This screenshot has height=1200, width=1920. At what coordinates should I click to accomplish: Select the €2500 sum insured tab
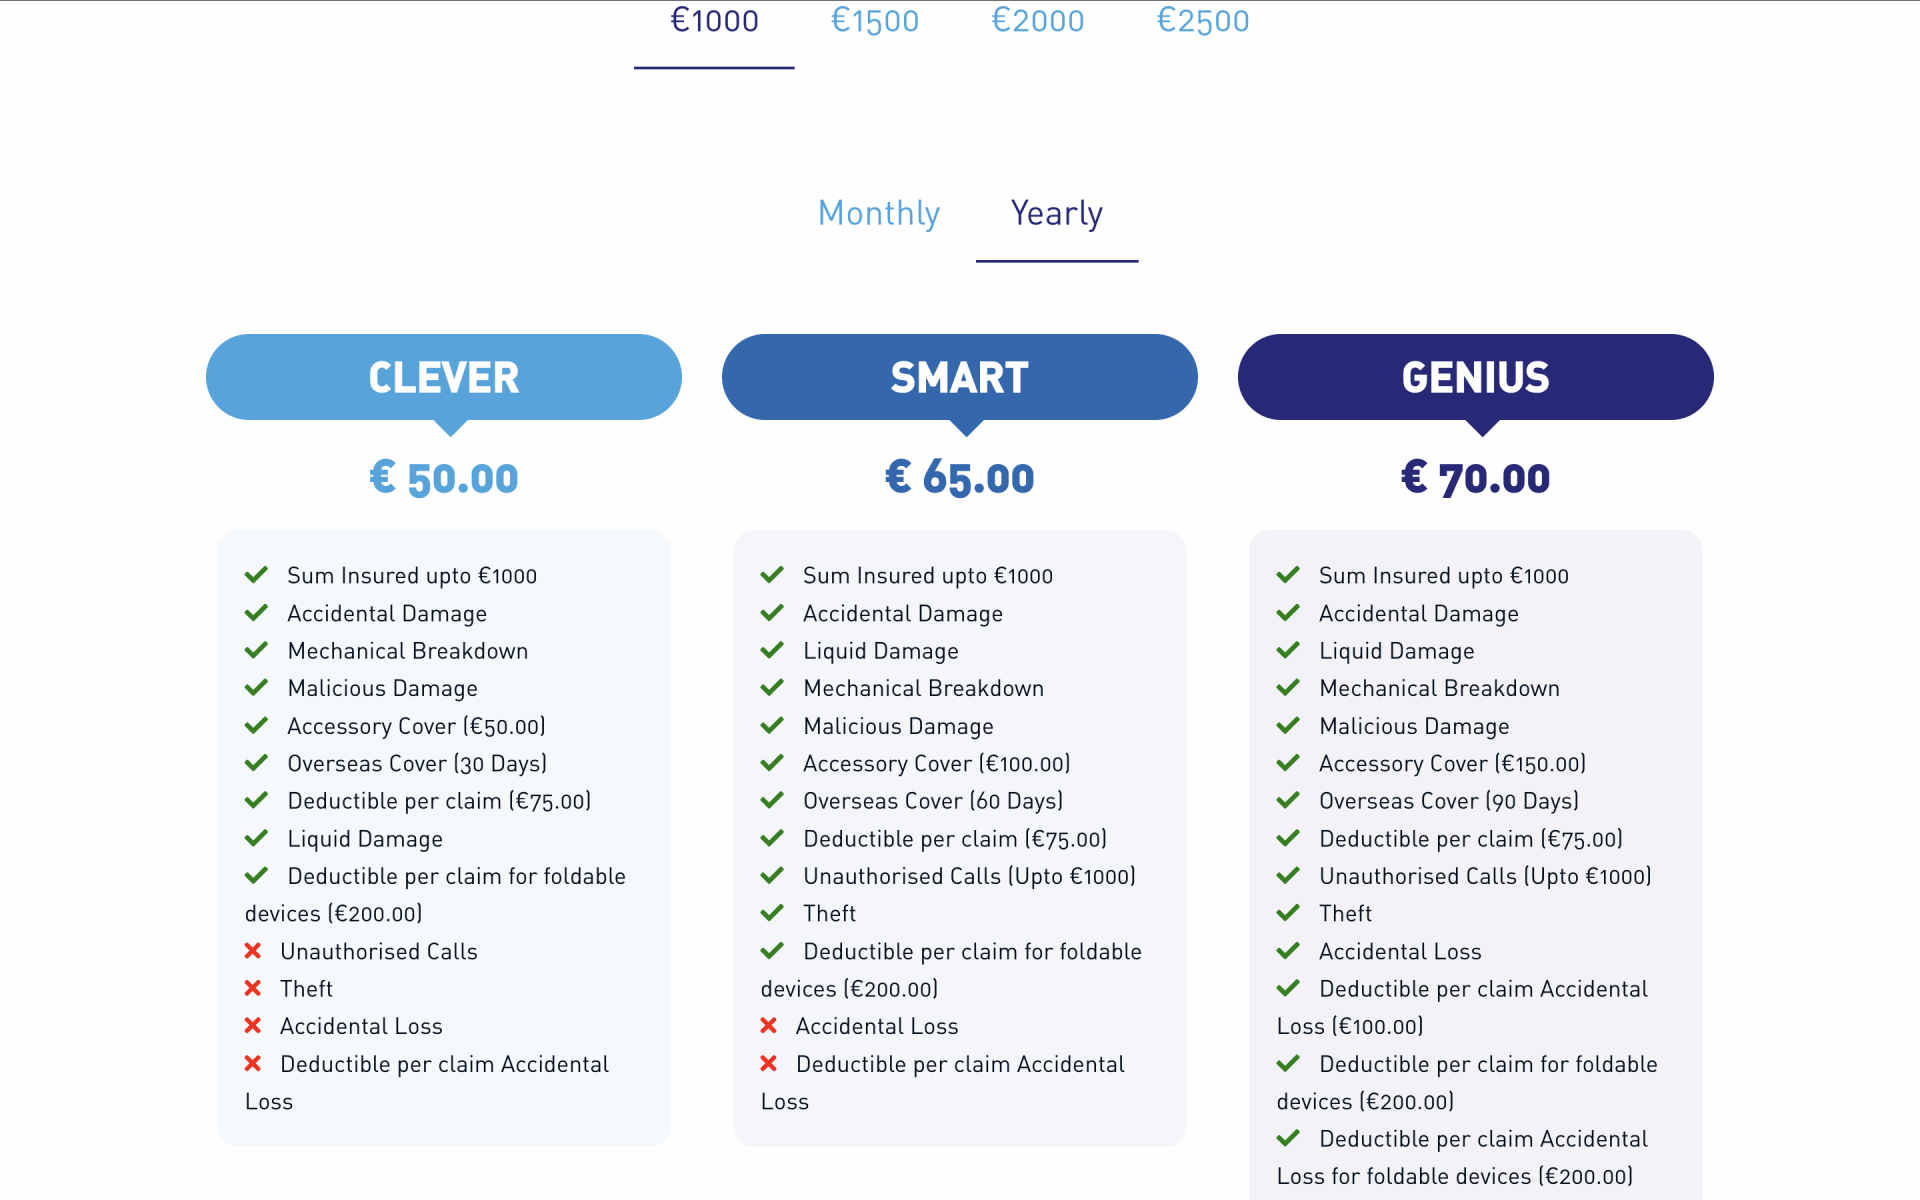(x=1203, y=21)
